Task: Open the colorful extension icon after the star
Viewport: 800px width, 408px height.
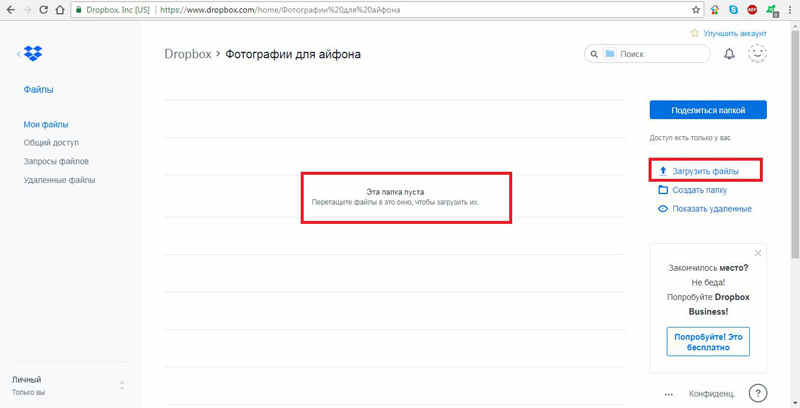Action: [x=715, y=10]
